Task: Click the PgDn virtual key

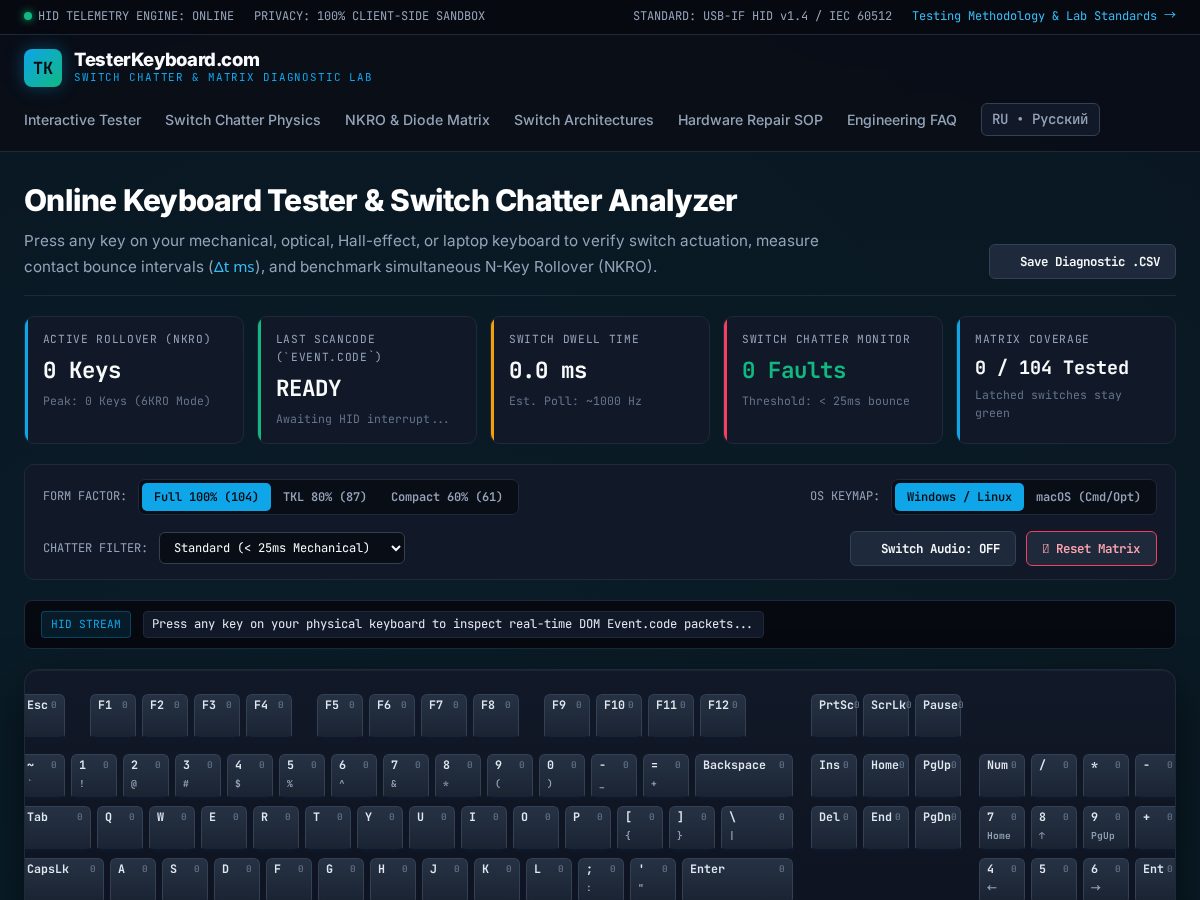Action: (x=938, y=828)
